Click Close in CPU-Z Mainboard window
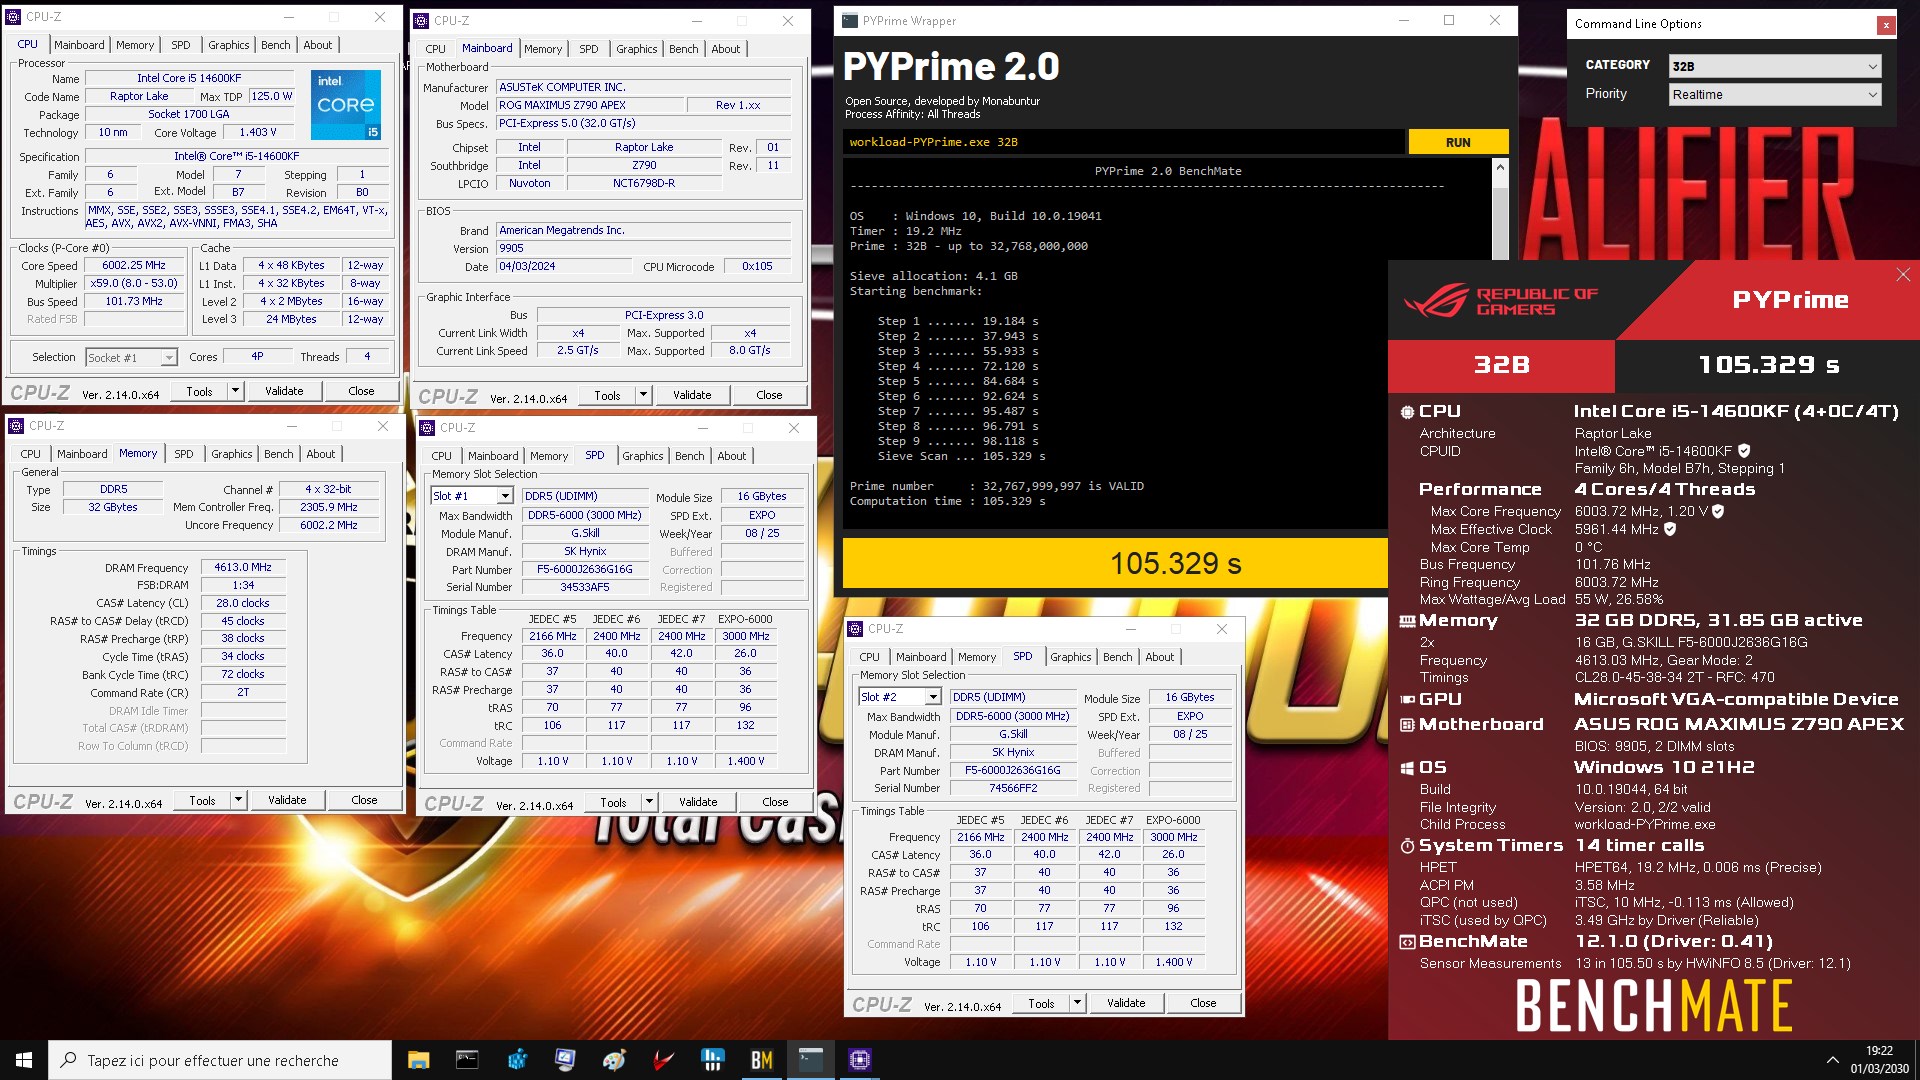The image size is (1920, 1080). 769,395
